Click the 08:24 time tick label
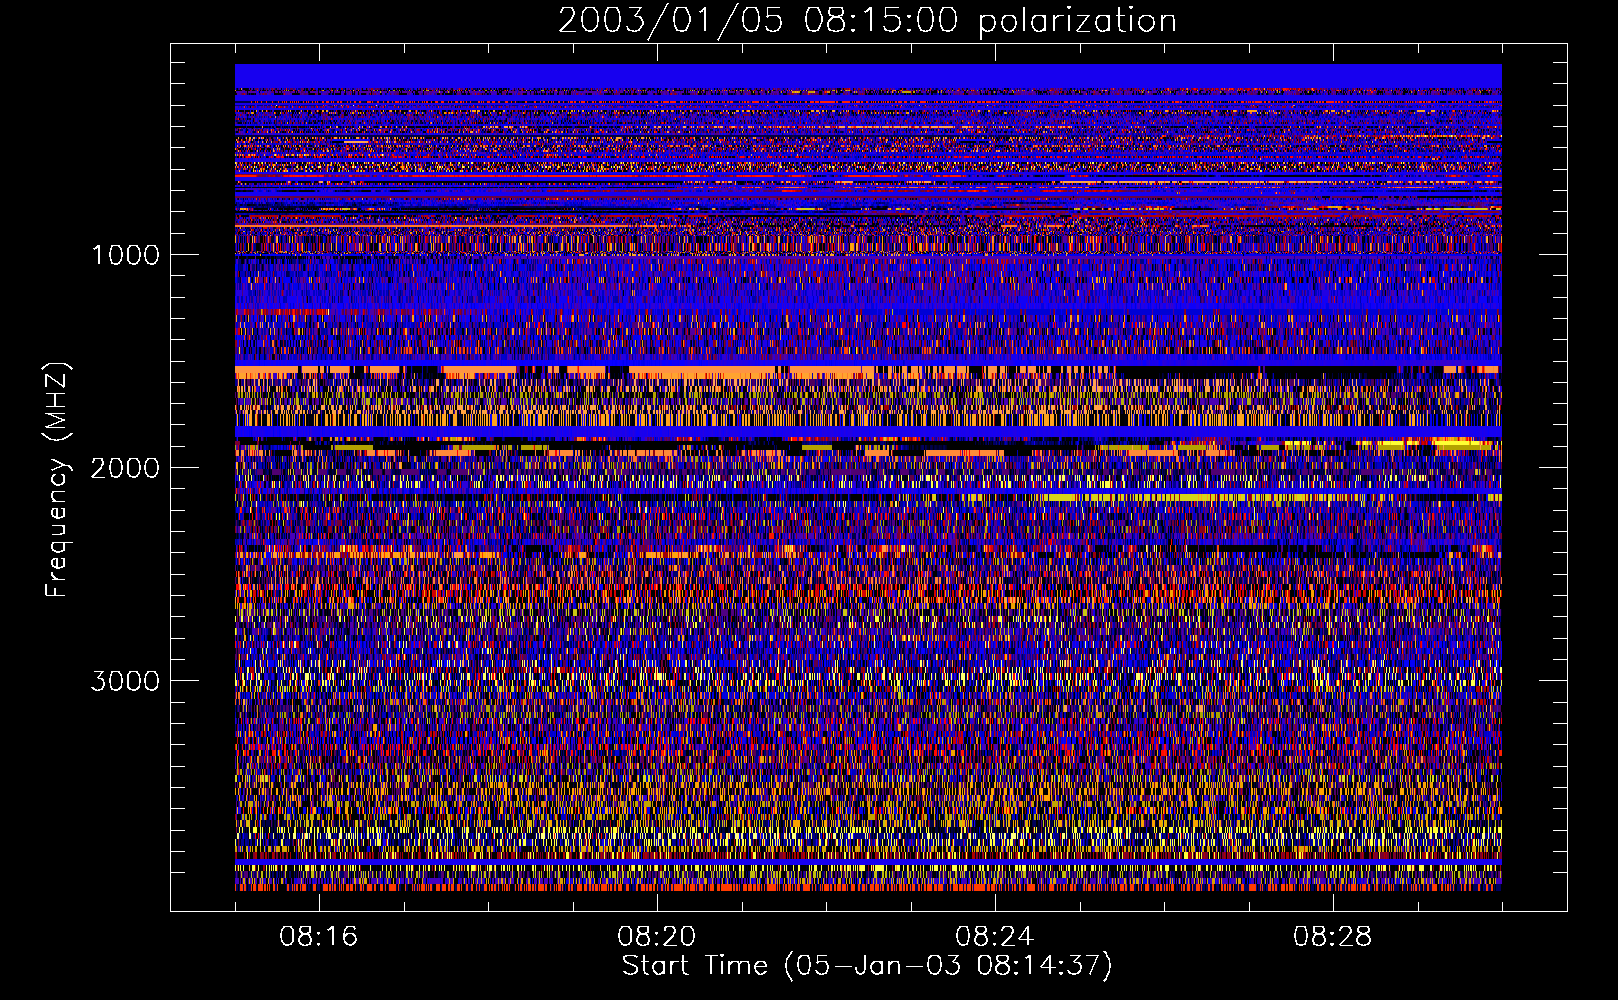1618x1000 pixels. (995, 937)
